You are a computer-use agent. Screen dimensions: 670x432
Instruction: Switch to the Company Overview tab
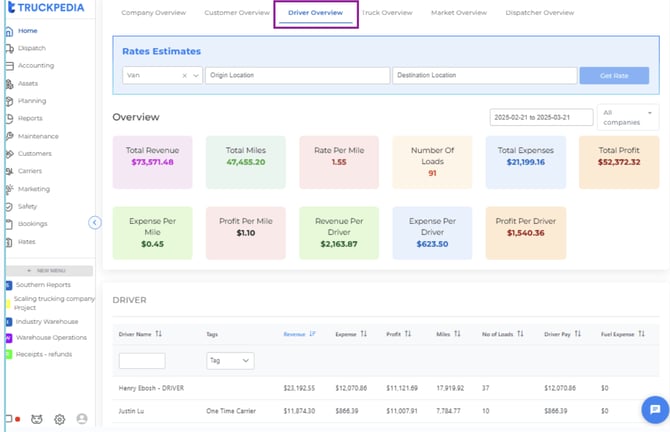coord(153,13)
